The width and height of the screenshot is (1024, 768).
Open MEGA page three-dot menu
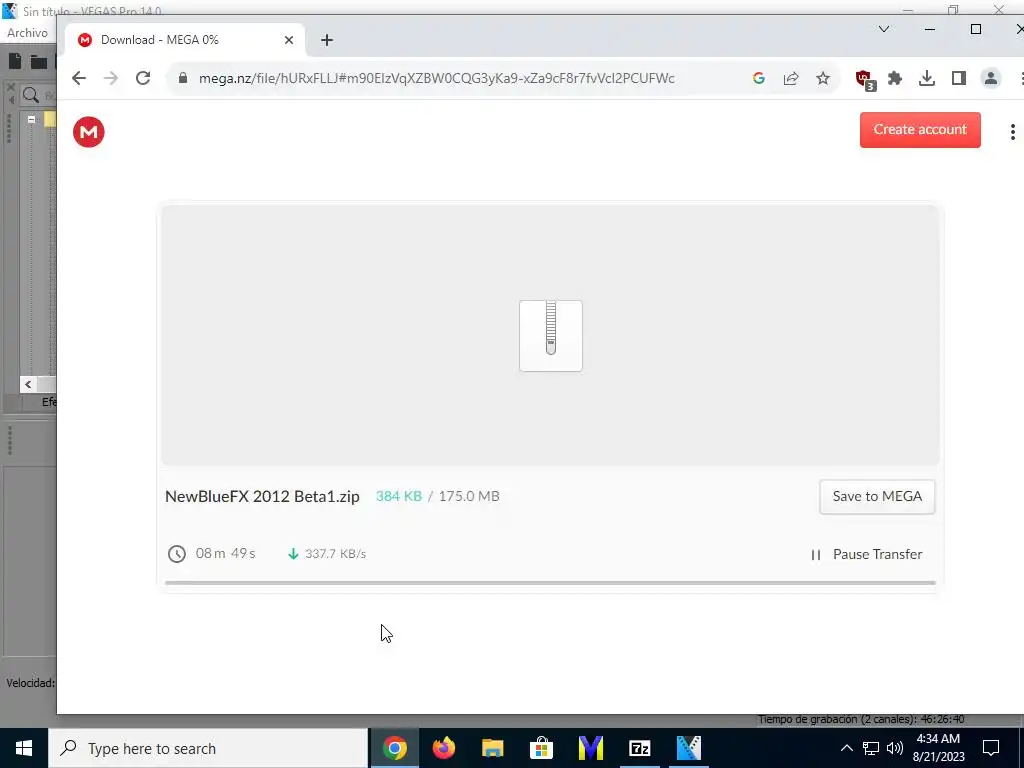1012,132
